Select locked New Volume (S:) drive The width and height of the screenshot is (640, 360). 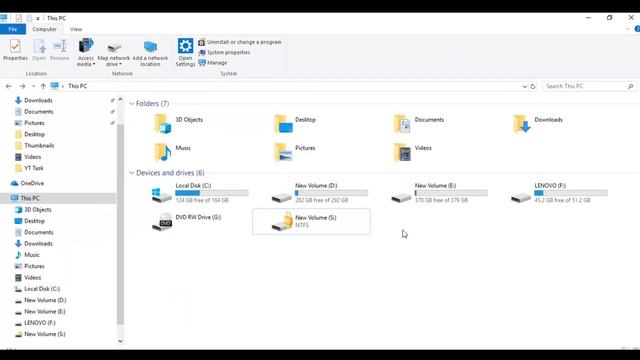point(311,221)
